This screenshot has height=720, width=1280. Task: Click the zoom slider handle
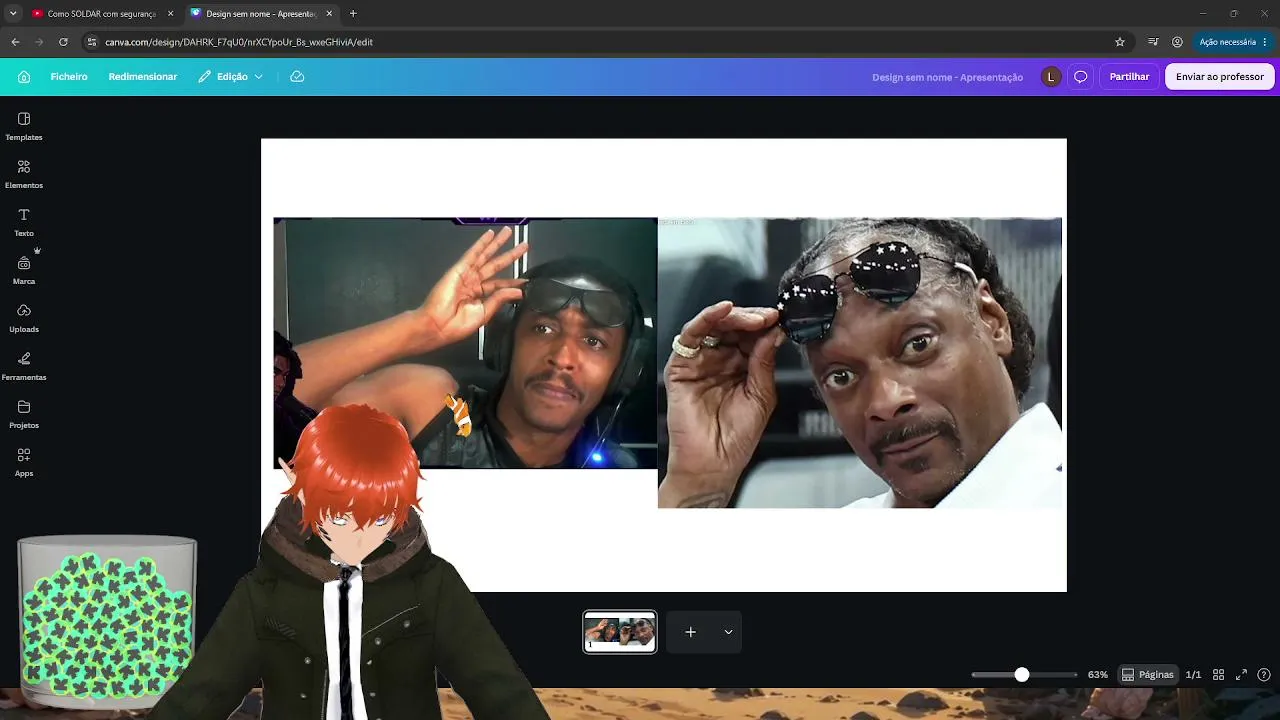click(x=1021, y=675)
